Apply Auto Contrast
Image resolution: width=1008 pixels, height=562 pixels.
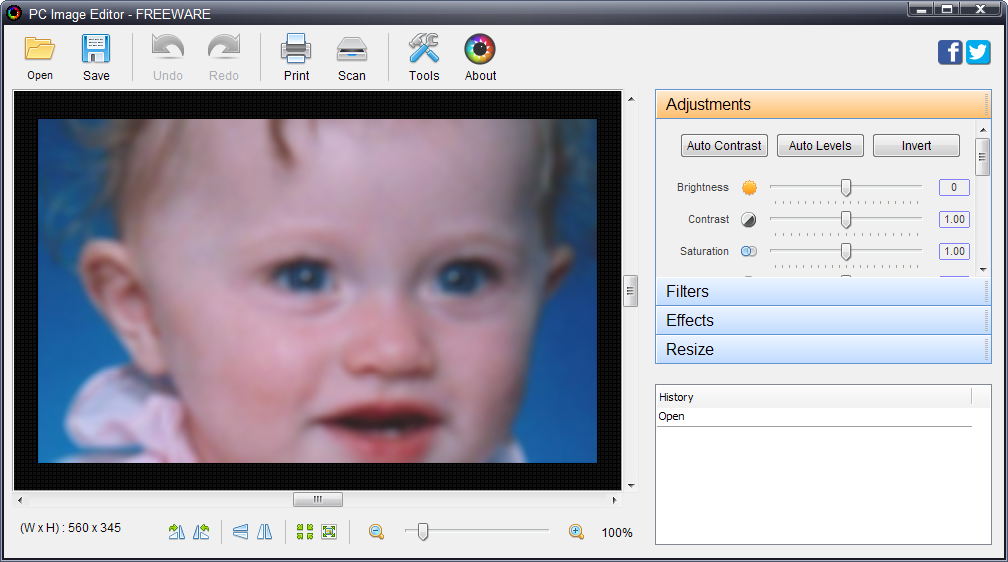point(724,145)
